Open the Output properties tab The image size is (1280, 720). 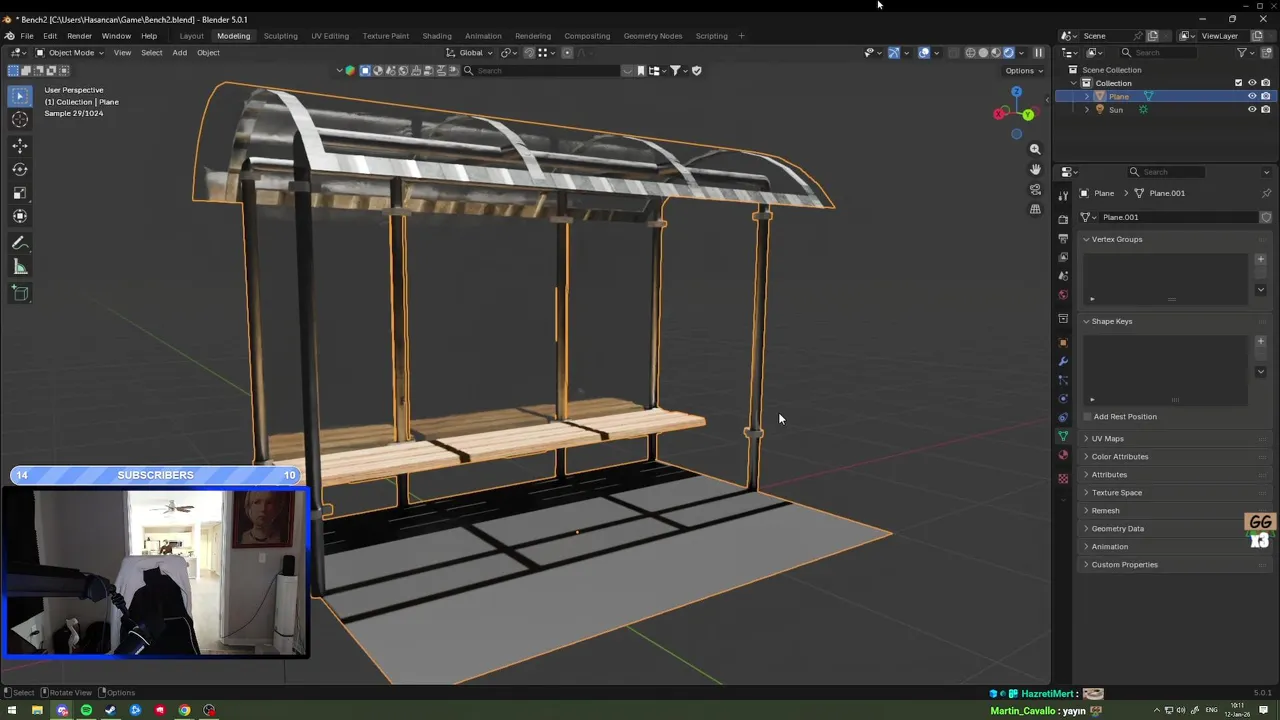coord(1063,239)
